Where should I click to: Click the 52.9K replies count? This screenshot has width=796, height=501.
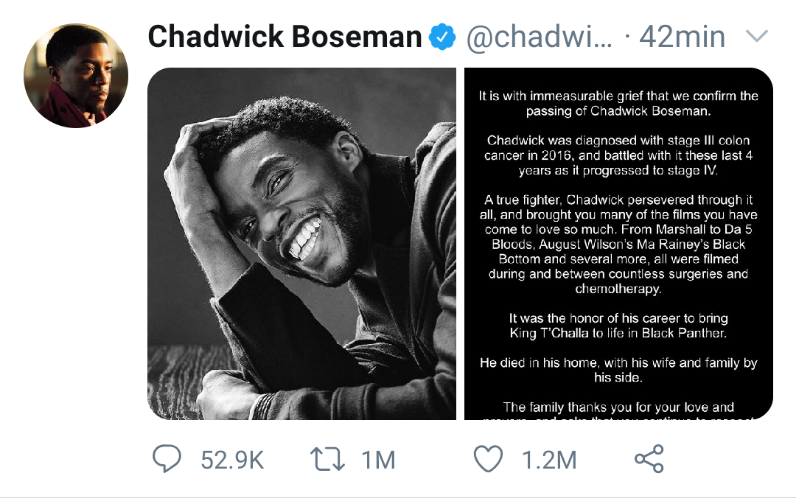[x=232, y=460]
